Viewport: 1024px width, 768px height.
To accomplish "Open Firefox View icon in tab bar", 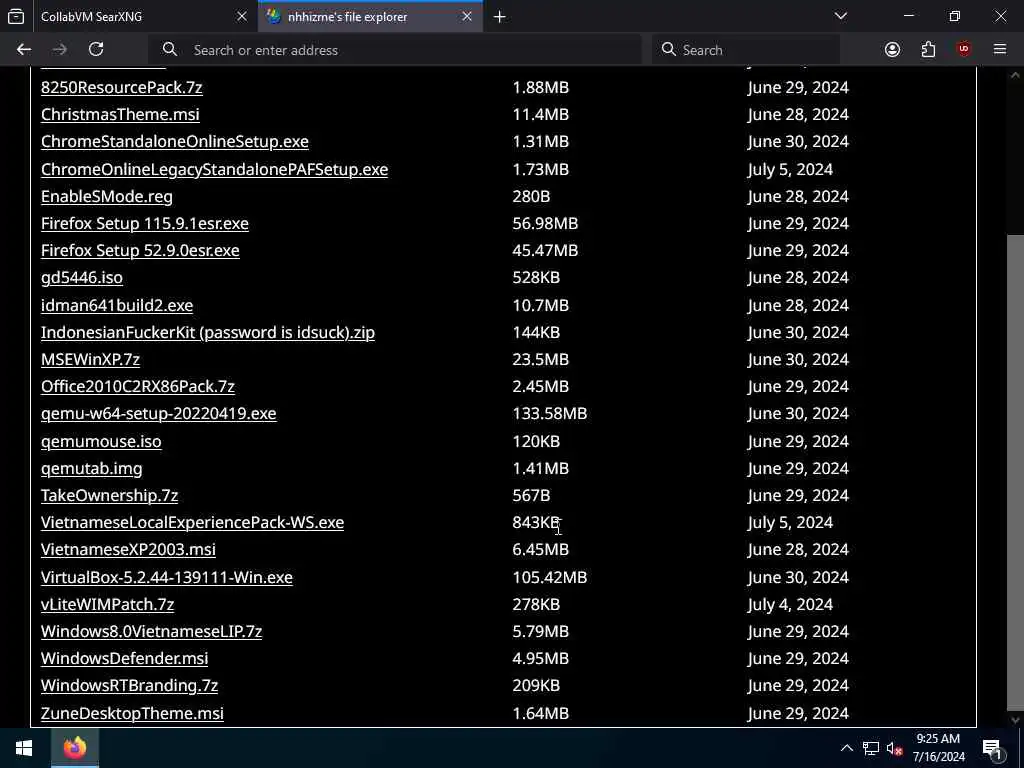I will [16, 16].
